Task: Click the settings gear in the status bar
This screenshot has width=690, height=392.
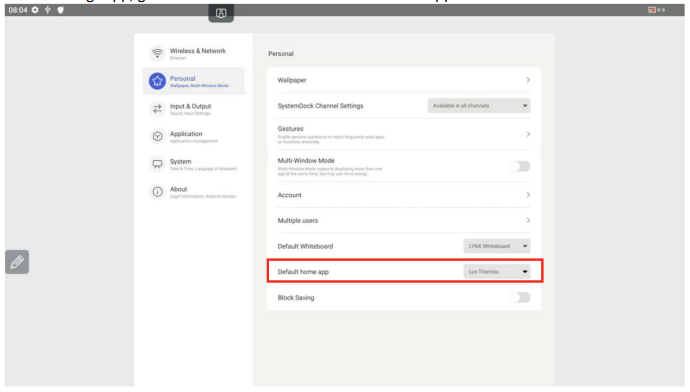Action: [x=35, y=10]
